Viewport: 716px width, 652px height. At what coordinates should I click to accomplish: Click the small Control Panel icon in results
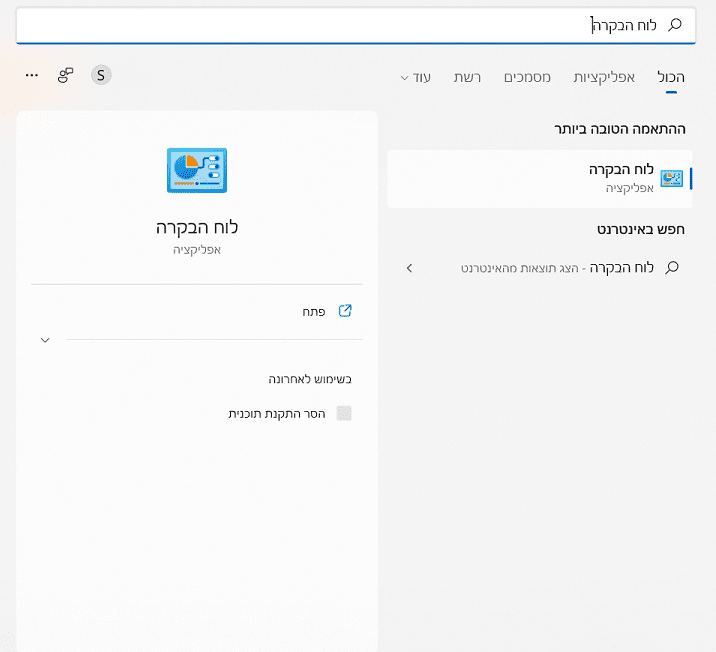click(x=671, y=179)
